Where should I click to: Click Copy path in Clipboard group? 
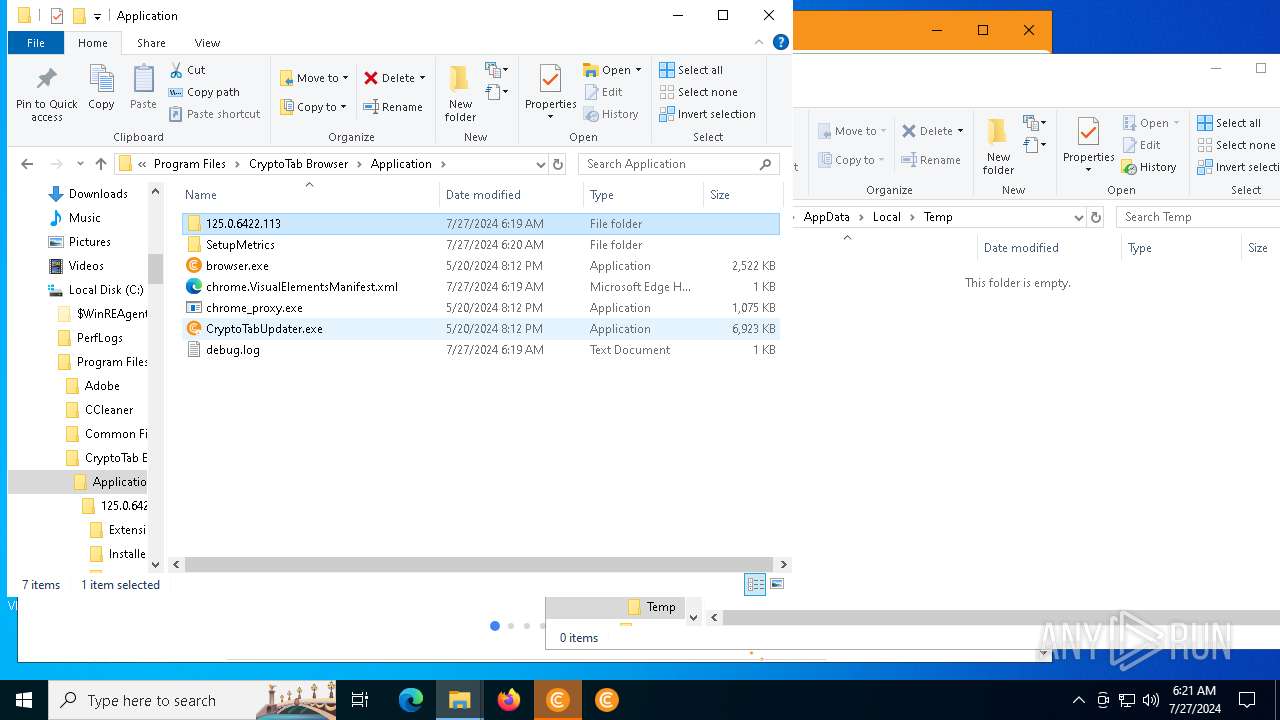coord(204,92)
